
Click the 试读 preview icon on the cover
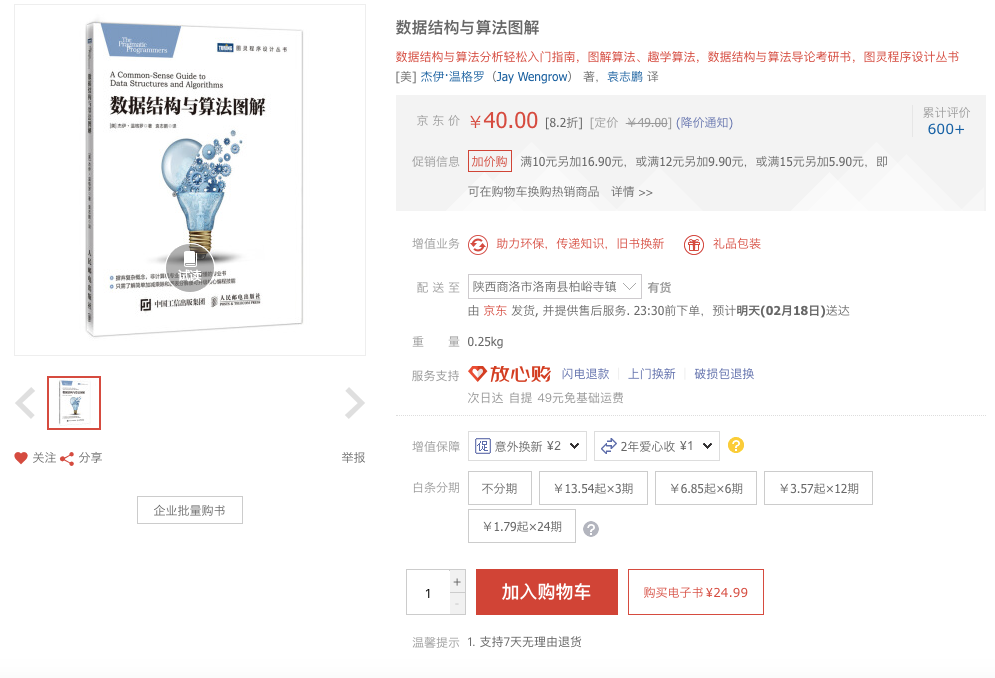pos(190,267)
